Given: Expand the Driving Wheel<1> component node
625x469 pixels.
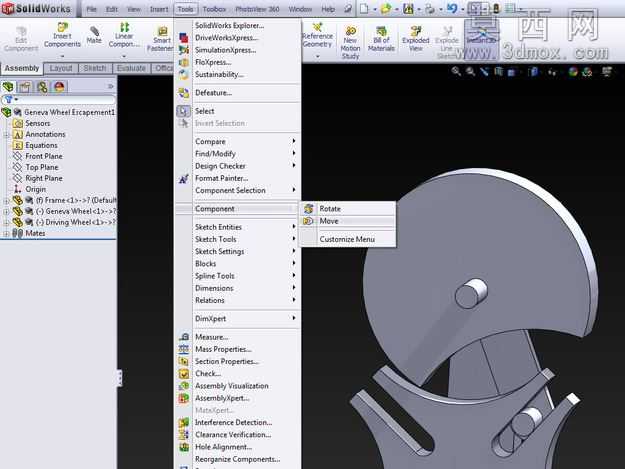Looking at the screenshot, I should coord(6,222).
